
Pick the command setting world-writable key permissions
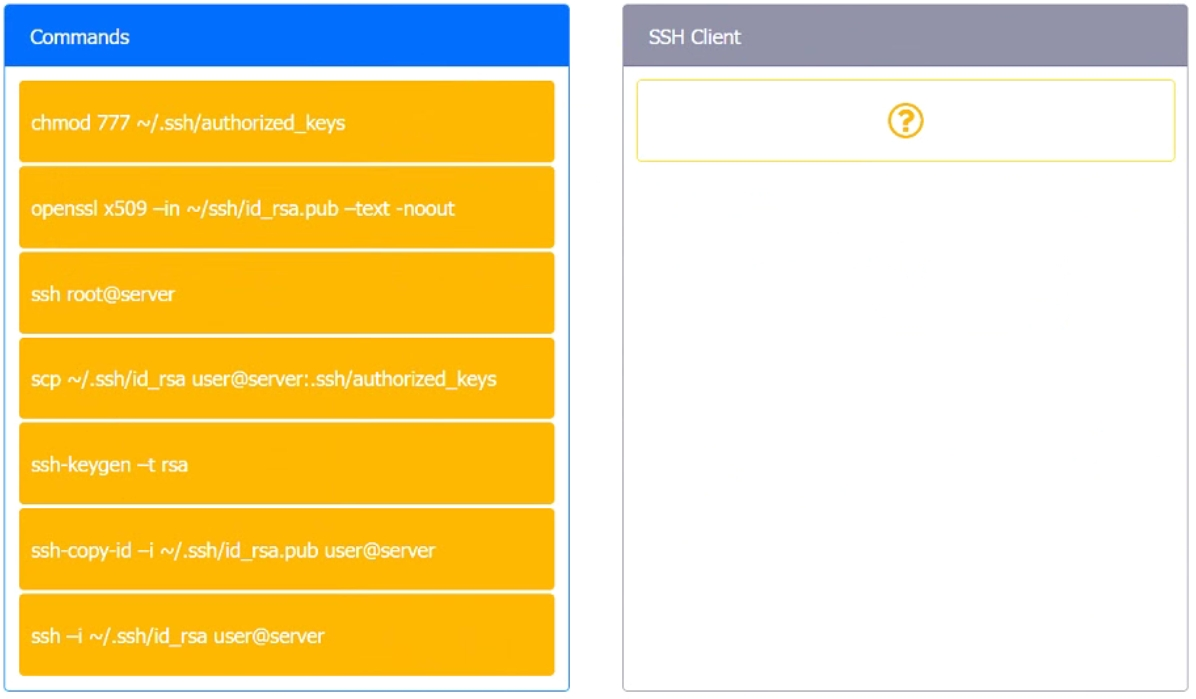[287, 122]
